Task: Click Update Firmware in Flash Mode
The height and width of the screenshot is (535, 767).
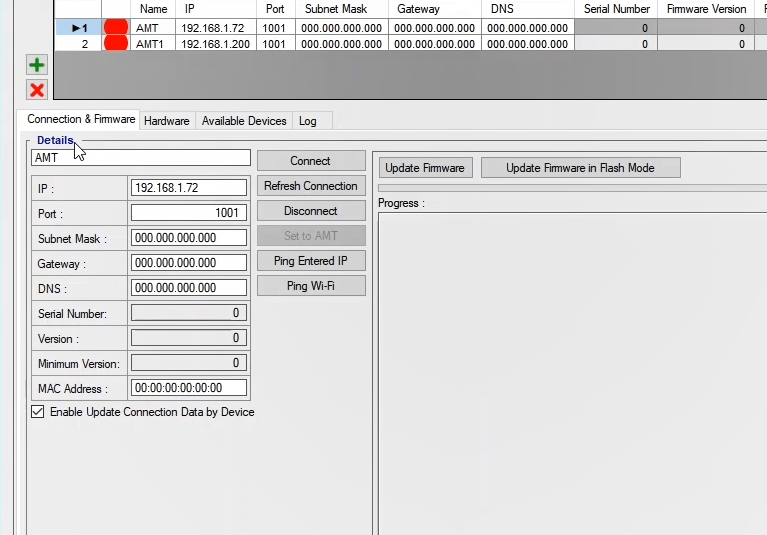Action: (580, 168)
